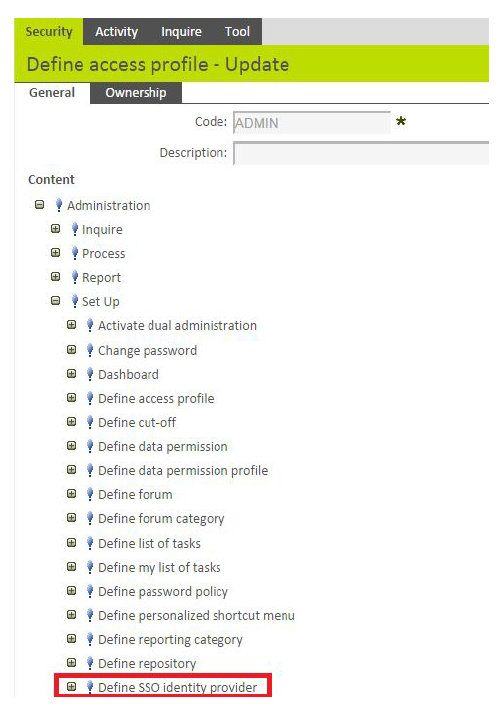
Task: Click the pin icon beside Define password policy
Action: point(90,591)
